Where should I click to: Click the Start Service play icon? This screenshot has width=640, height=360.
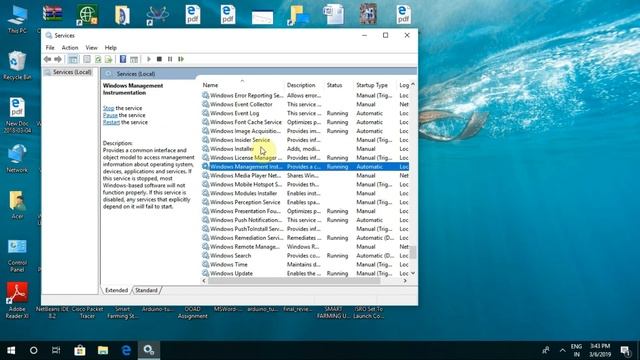[149, 59]
